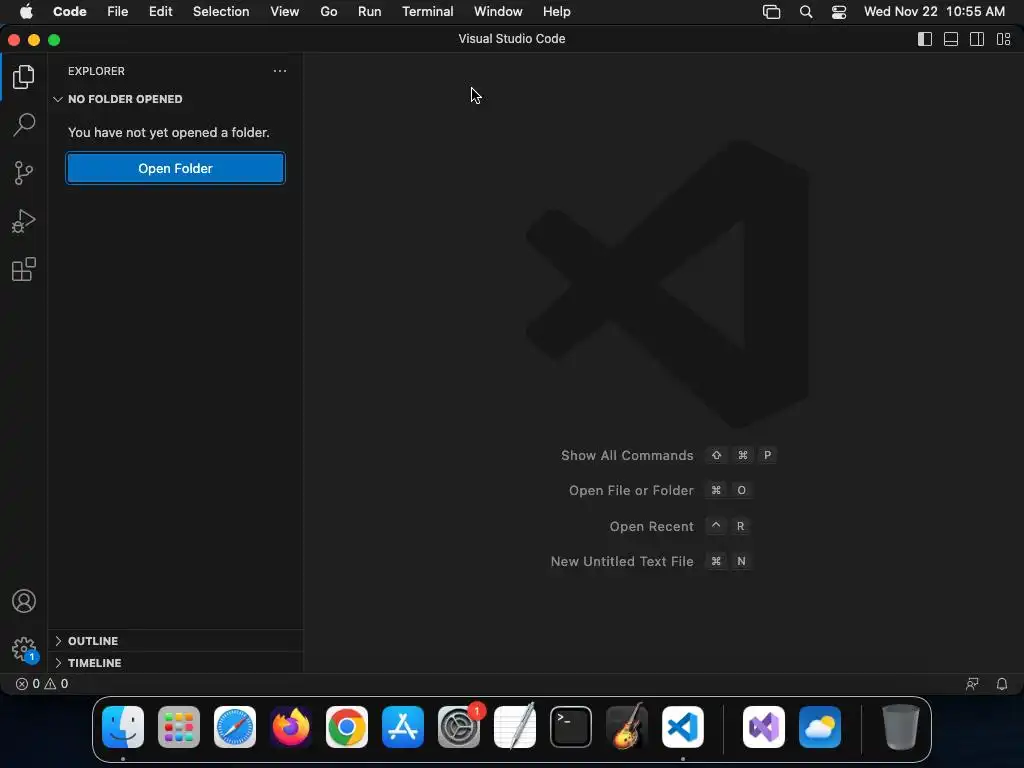The image size is (1024, 768).
Task: Open the Run menu
Action: (370, 12)
